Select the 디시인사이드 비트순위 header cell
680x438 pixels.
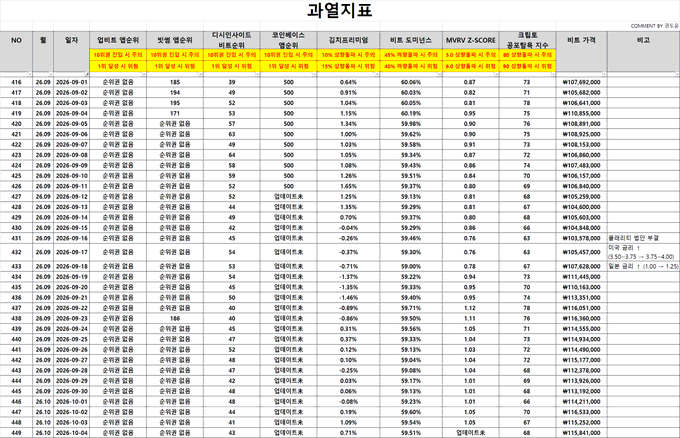click(232, 40)
